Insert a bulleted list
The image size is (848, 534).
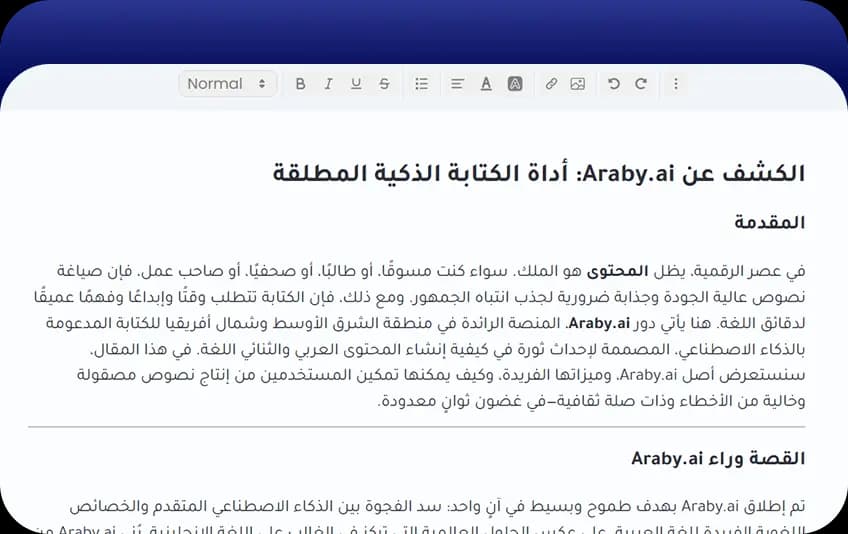421,84
